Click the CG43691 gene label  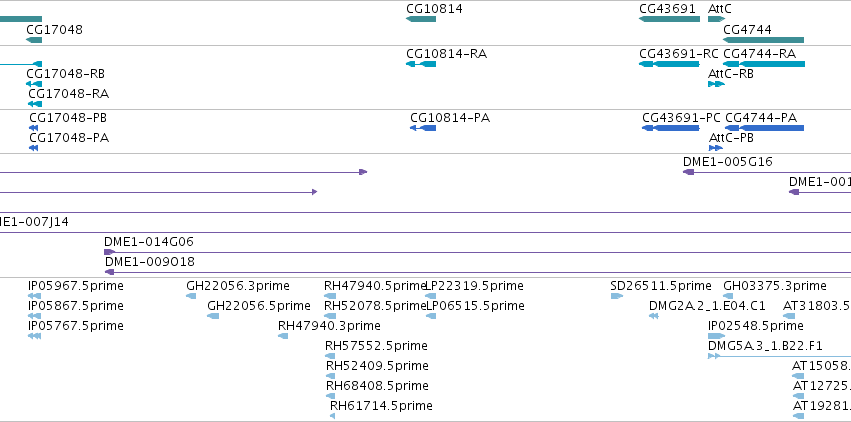667,9
